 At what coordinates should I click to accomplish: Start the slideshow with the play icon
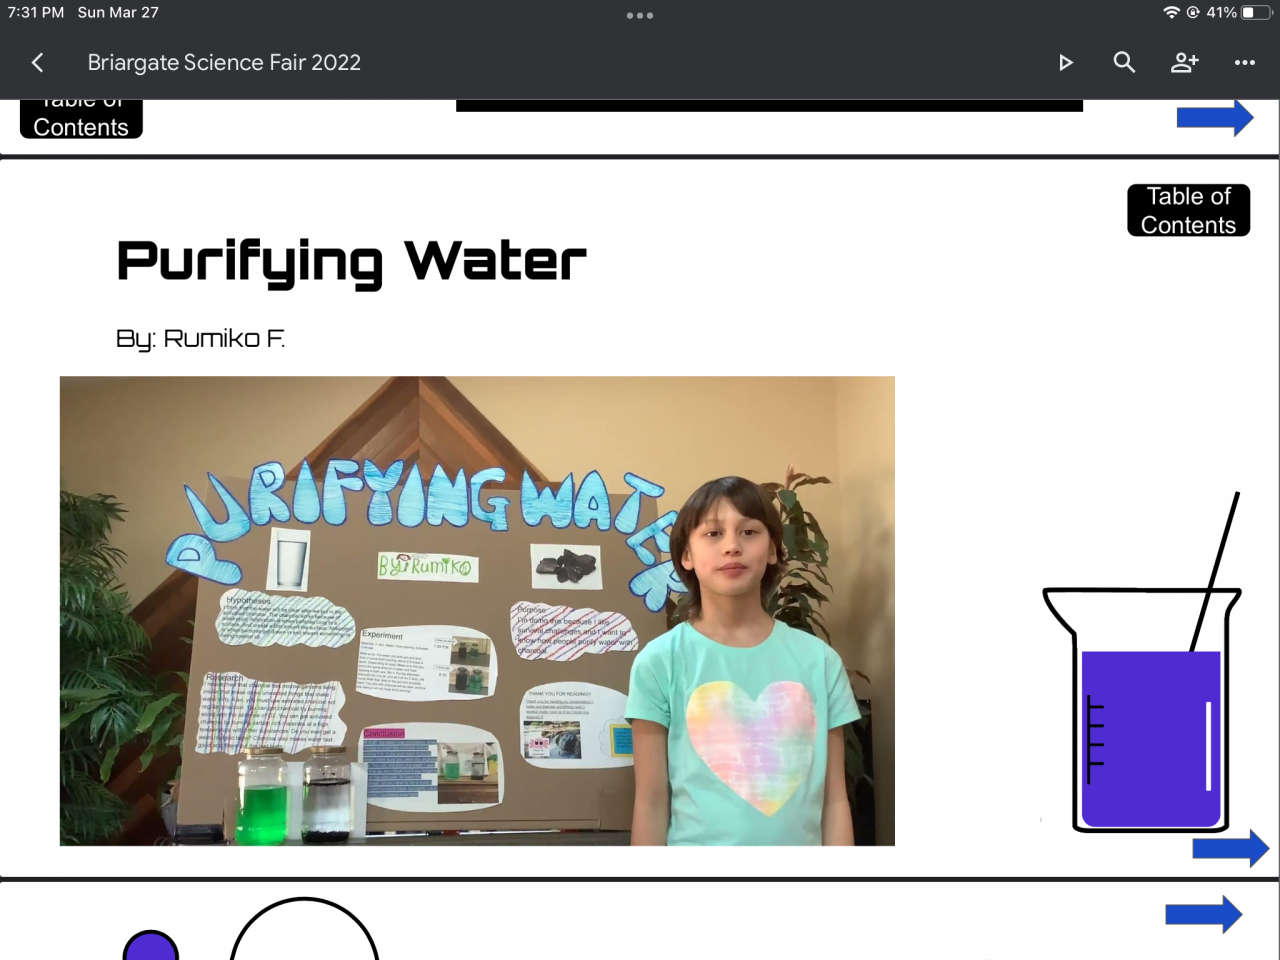click(x=1066, y=63)
